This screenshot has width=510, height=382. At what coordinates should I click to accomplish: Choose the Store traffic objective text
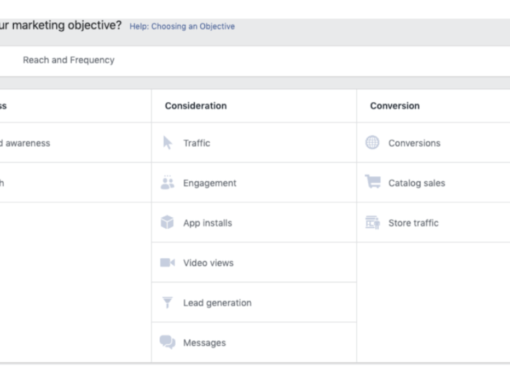point(413,223)
